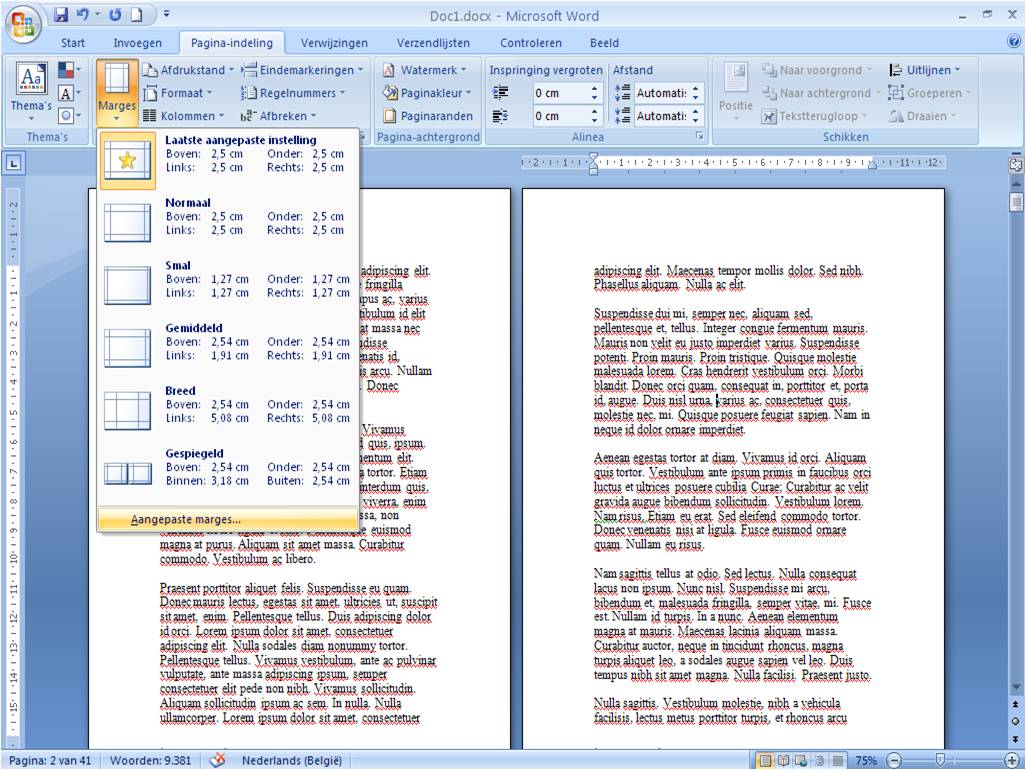This screenshot has width=1026, height=770.
Task: Go to the Controleren tab
Action: [x=531, y=43]
